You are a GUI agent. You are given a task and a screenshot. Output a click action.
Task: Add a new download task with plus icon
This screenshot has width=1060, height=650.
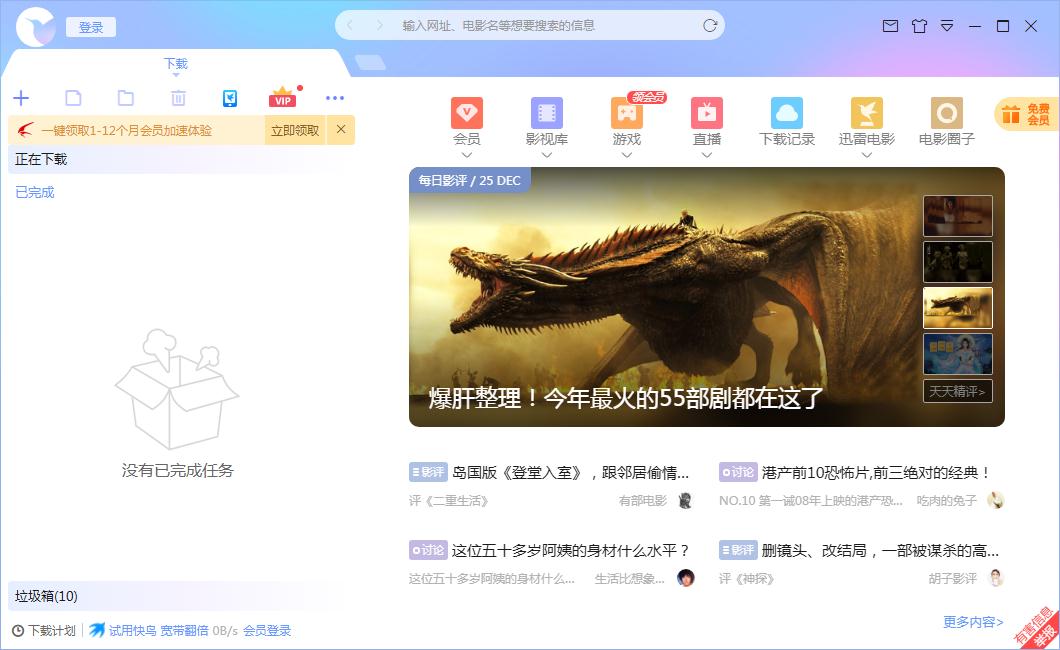click(21, 98)
